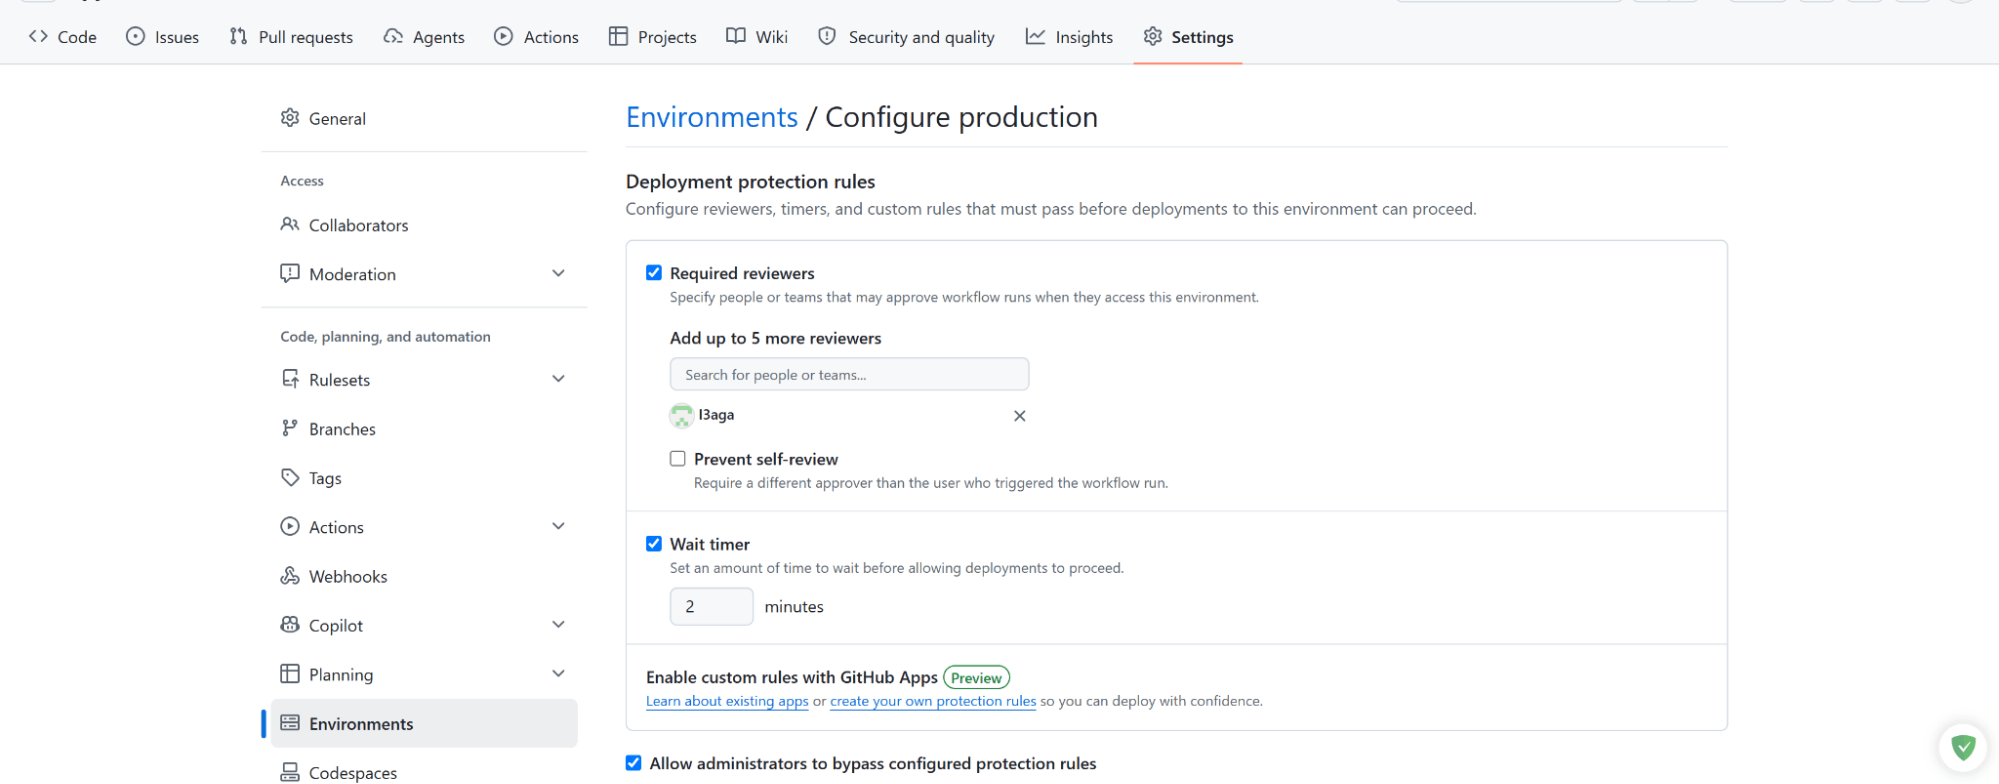This screenshot has width=1999, height=784.
Task: Expand the Planning section chevron
Action: [x=558, y=674]
